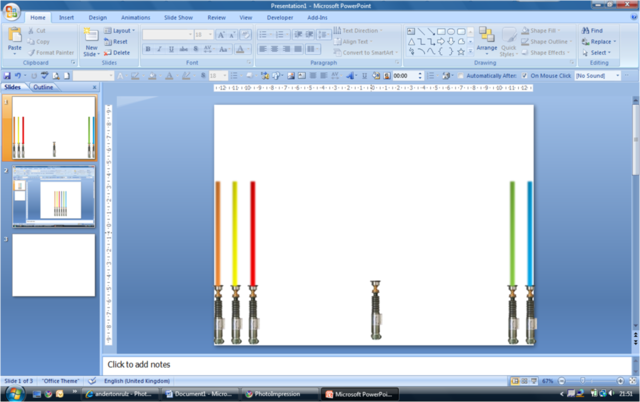Switch to the Animations ribbon tab
640x402 pixels.
click(x=135, y=18)
